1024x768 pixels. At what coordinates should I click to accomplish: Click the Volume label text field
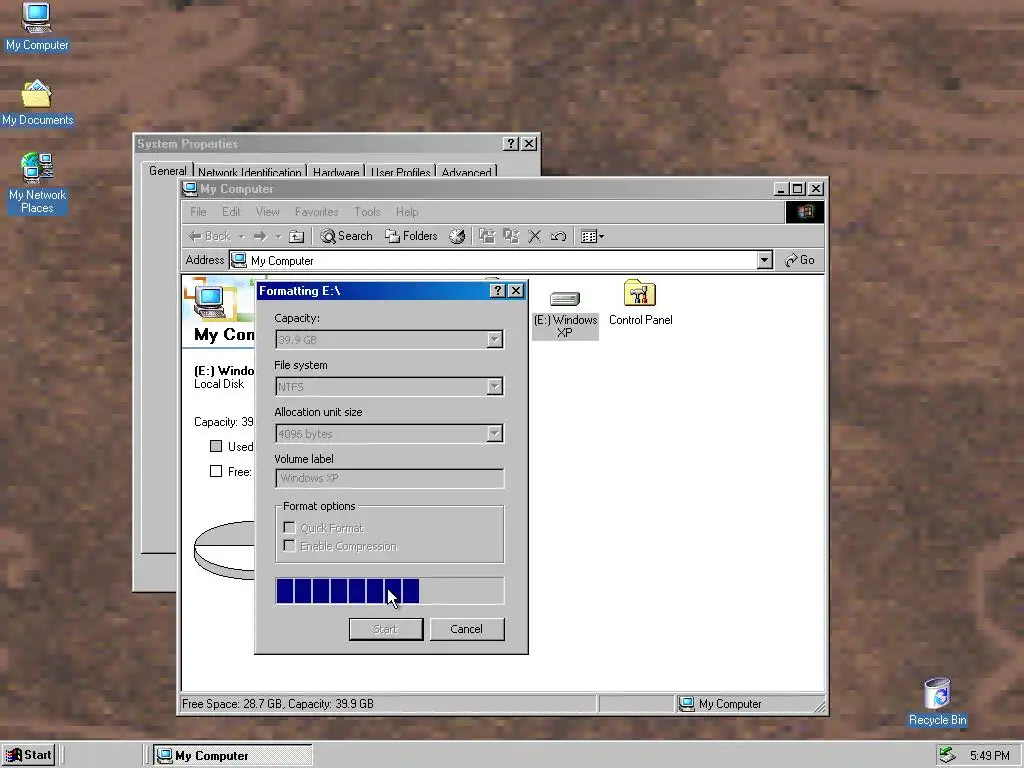[389, 478]
